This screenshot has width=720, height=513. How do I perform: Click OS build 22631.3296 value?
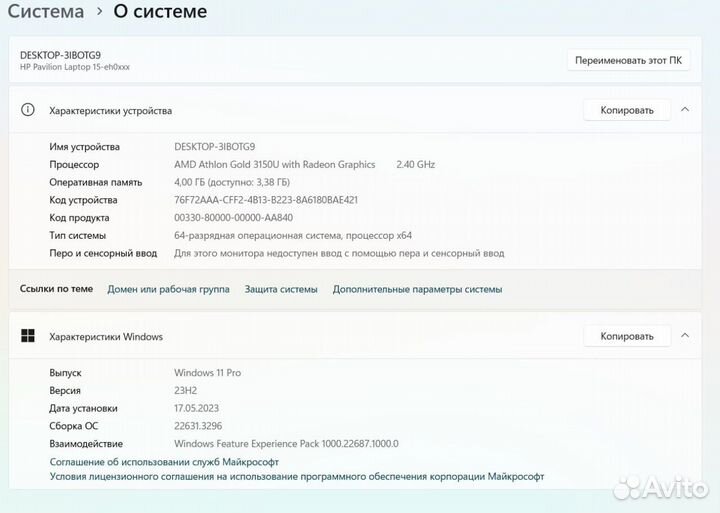pos(198,426)
